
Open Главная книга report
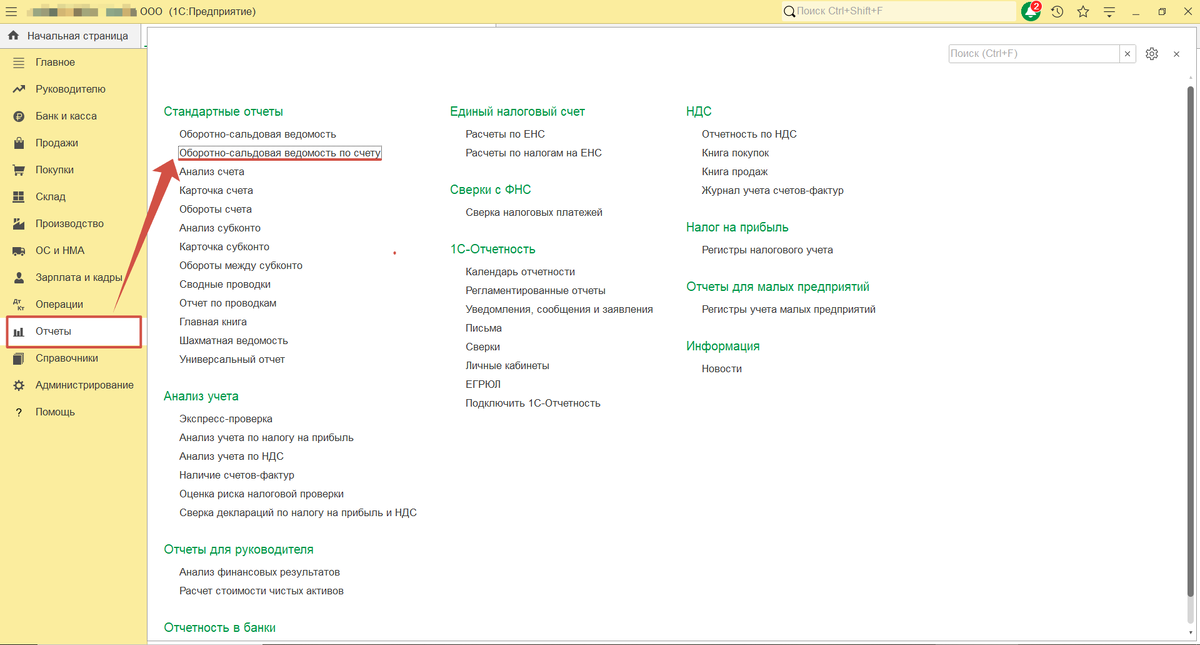point(213,322)
